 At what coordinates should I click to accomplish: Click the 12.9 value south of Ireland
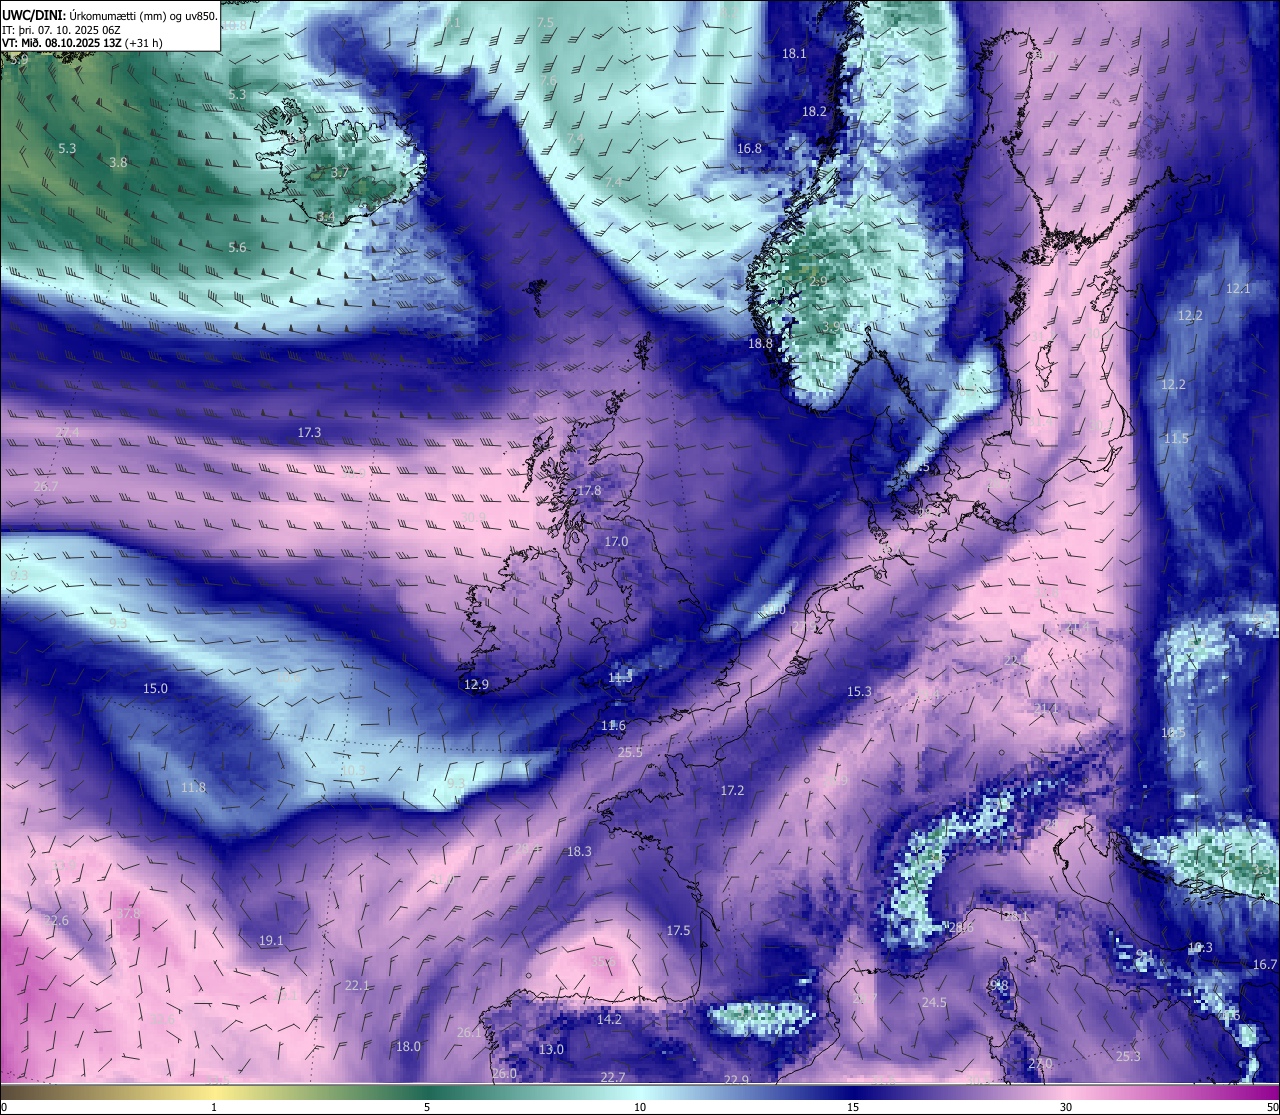[477, 685]
